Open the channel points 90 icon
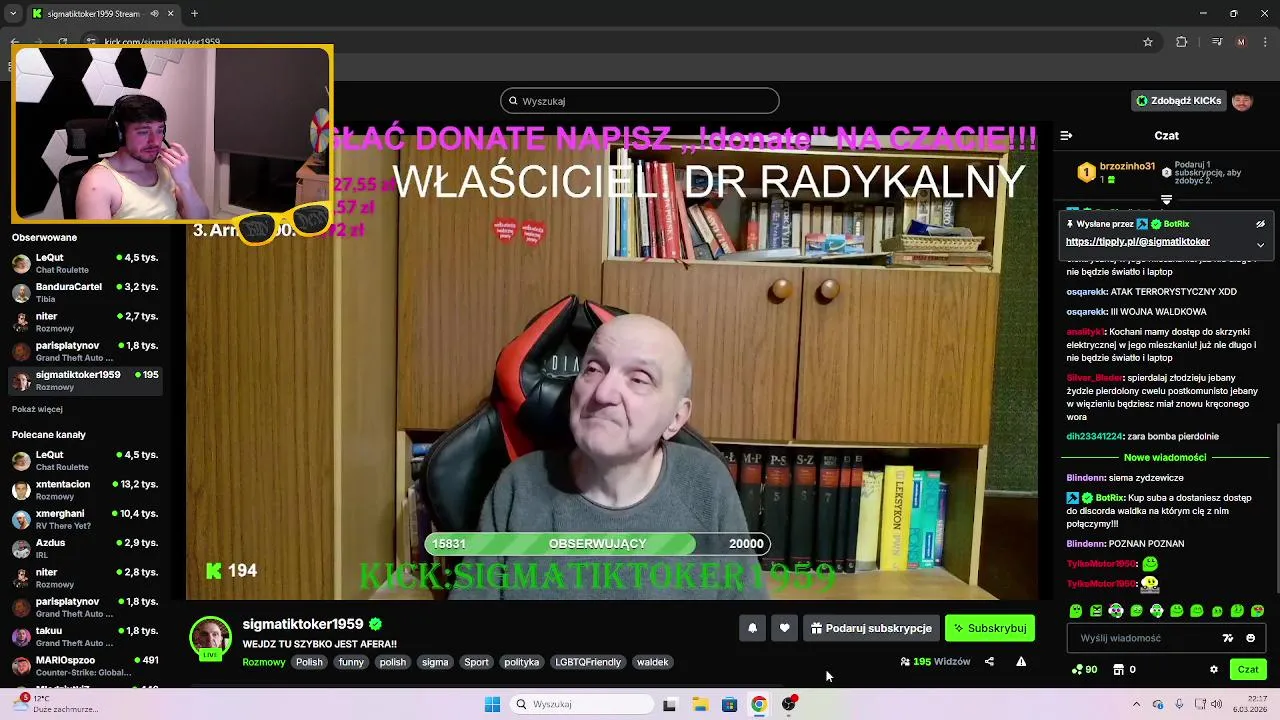Screen dimensions: 1280x720 1084,669
